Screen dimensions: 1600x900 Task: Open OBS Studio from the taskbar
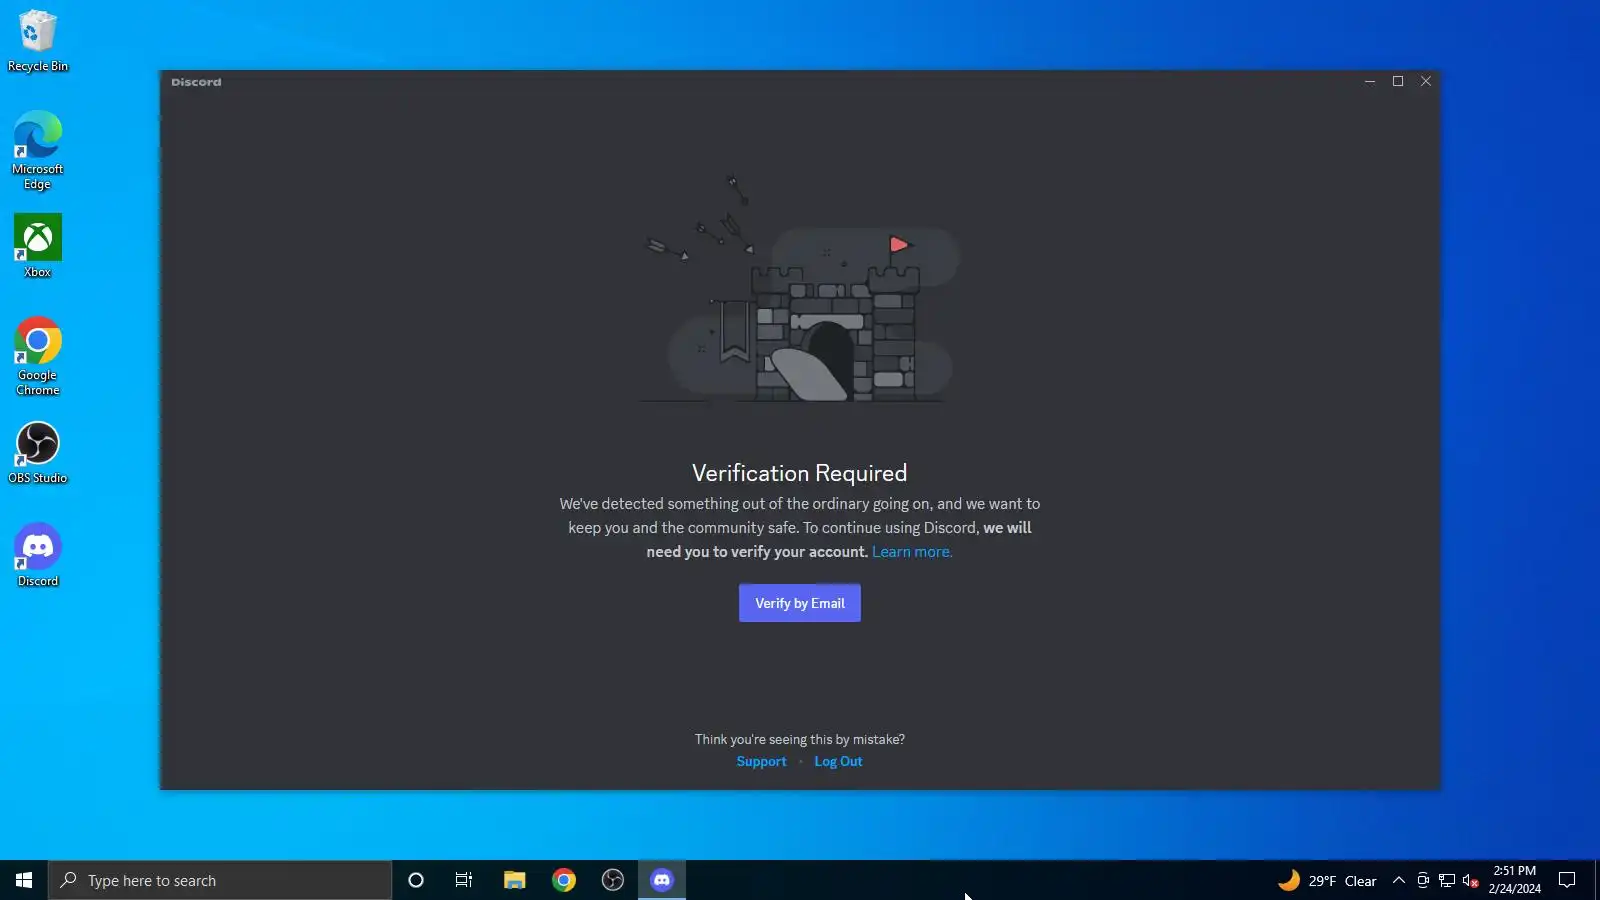point(613,880)
